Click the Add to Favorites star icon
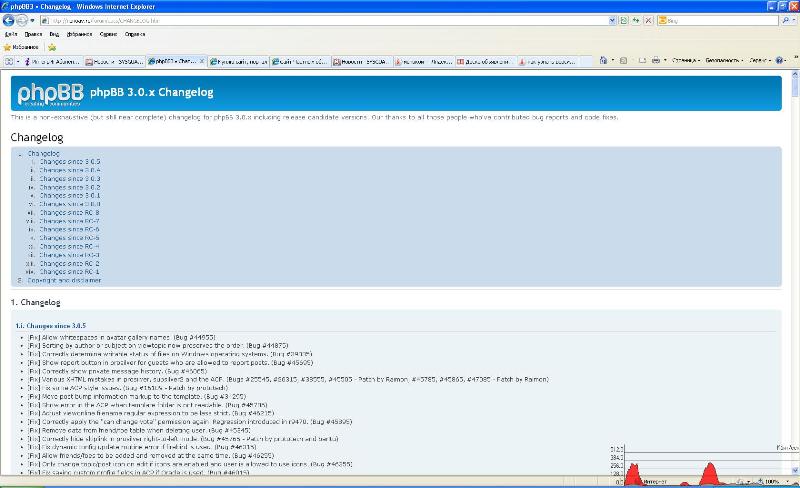This screenshot has width=800, height=488. (52, 46)
